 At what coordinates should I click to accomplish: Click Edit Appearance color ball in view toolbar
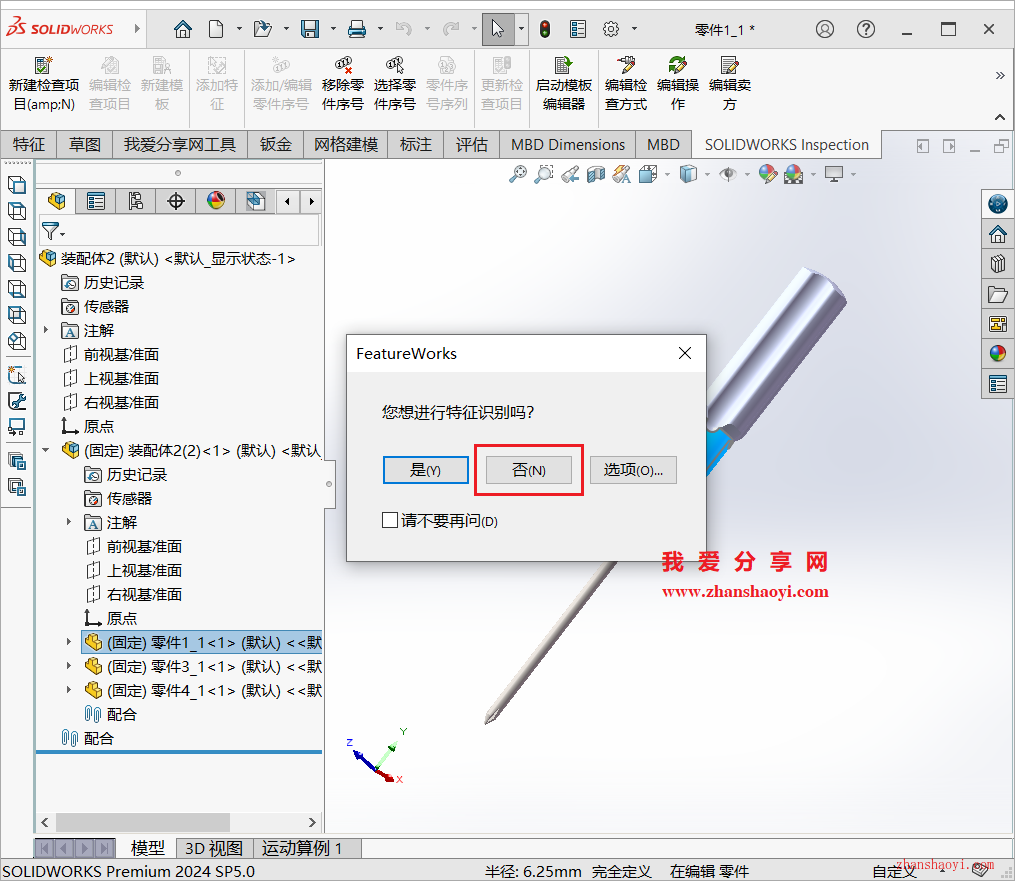768,174
